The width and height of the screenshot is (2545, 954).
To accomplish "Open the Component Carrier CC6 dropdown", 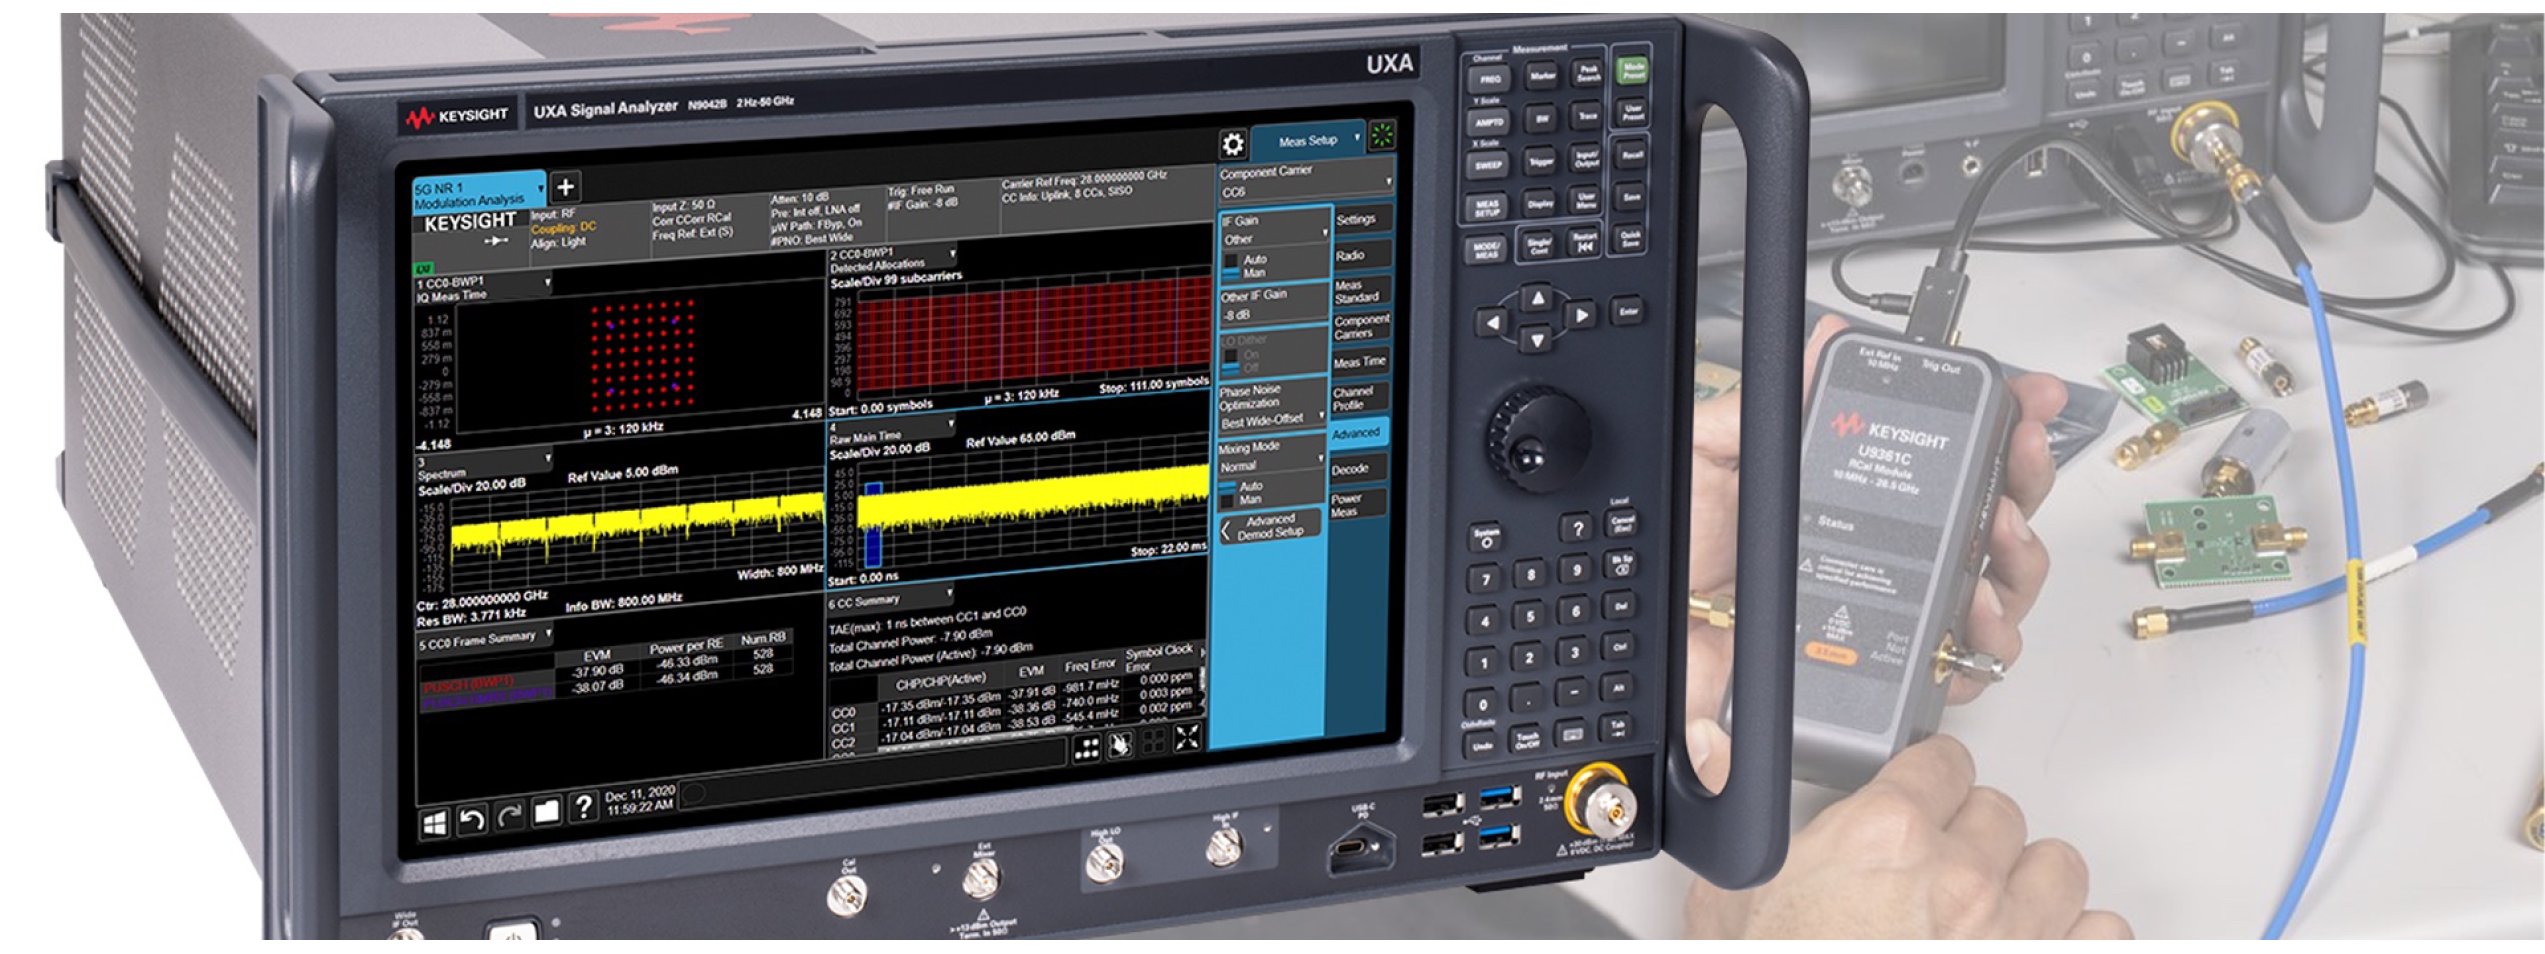I will pos(1305,181).
